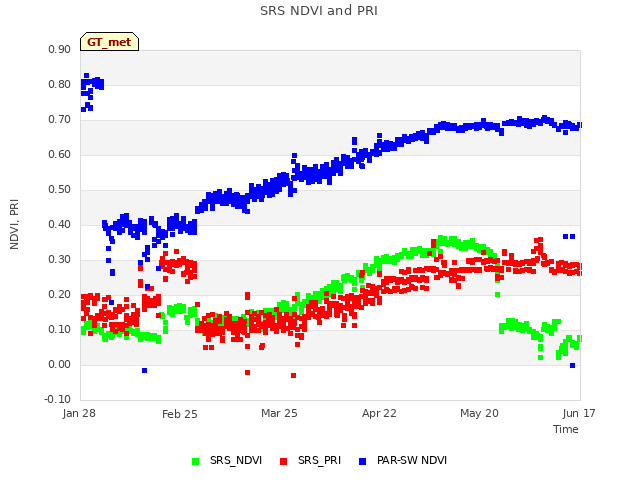The width and height of the screenshot is (640, 480).
Task: Click the green SRS_NDVI legend swatch
Action: click(x=196, y=461)
